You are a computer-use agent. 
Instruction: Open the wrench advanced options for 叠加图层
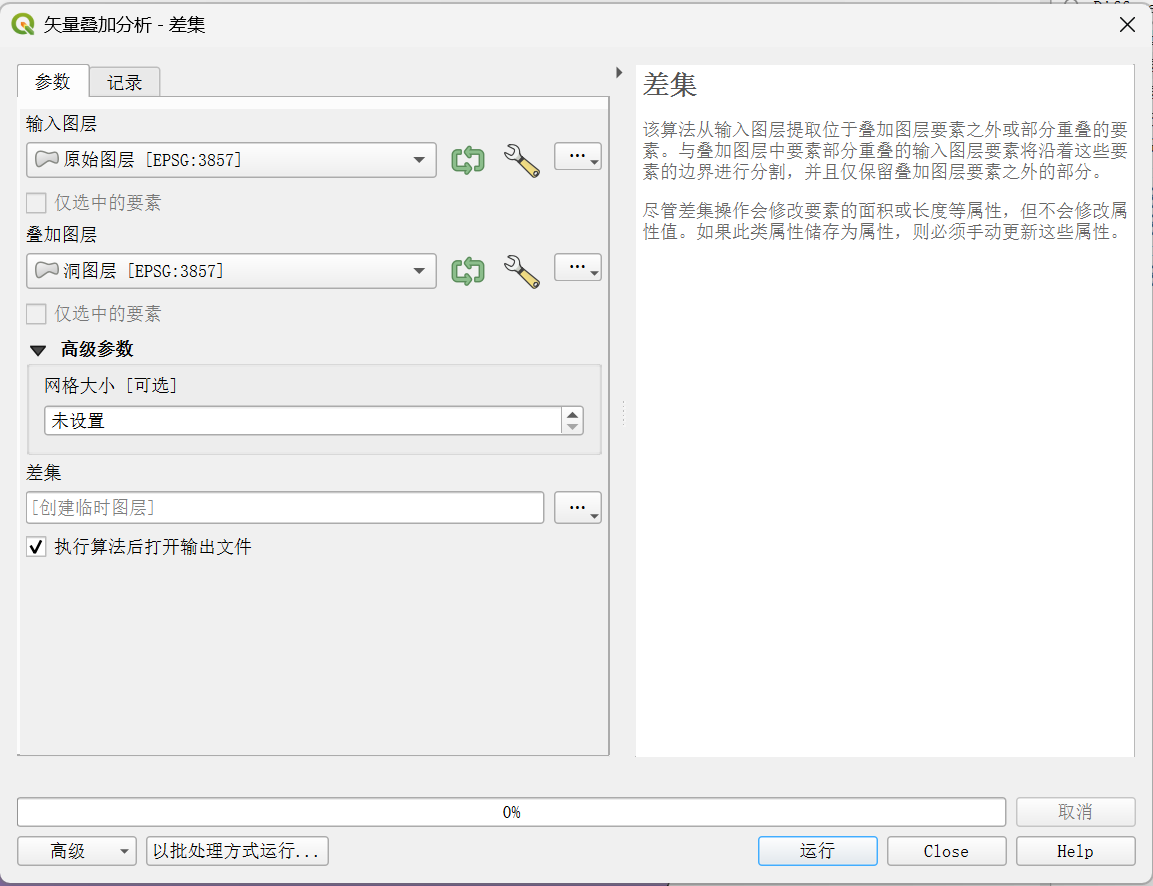click(521, 271)
